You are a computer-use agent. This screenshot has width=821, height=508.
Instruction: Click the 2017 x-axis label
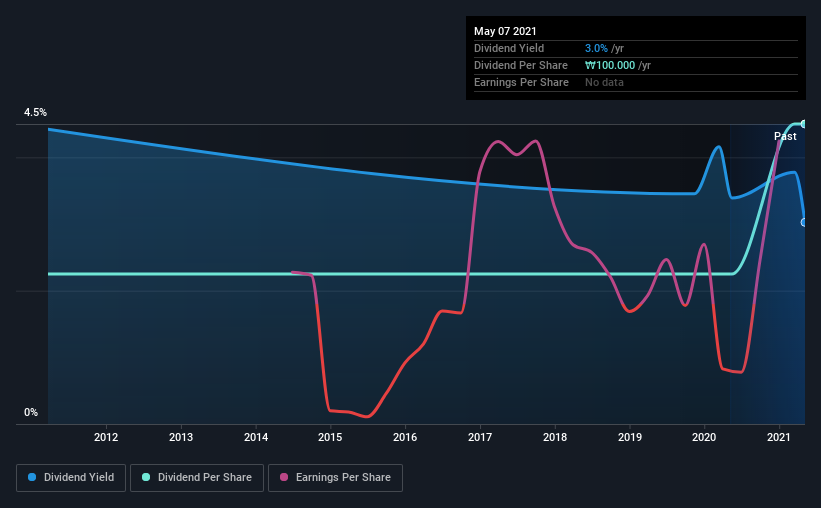480,437
